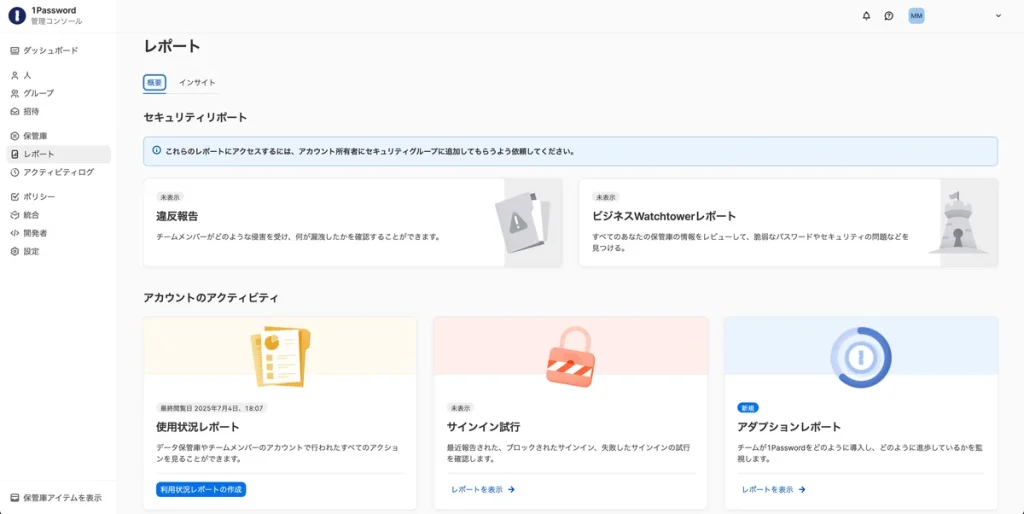The height and width of the screenshot is (514, 1024).
Task: Select the 概要 tab
Action: coord(154,83)
